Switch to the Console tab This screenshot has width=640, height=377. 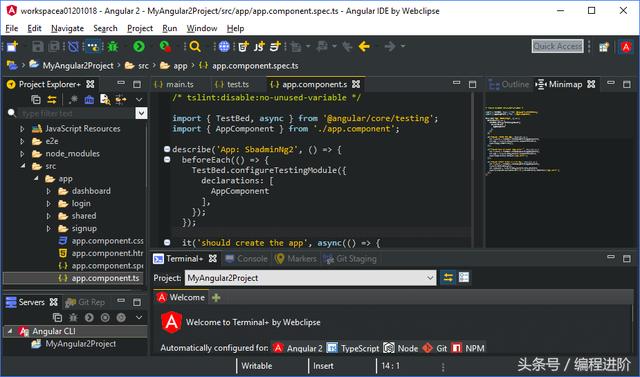pos(247,259)
